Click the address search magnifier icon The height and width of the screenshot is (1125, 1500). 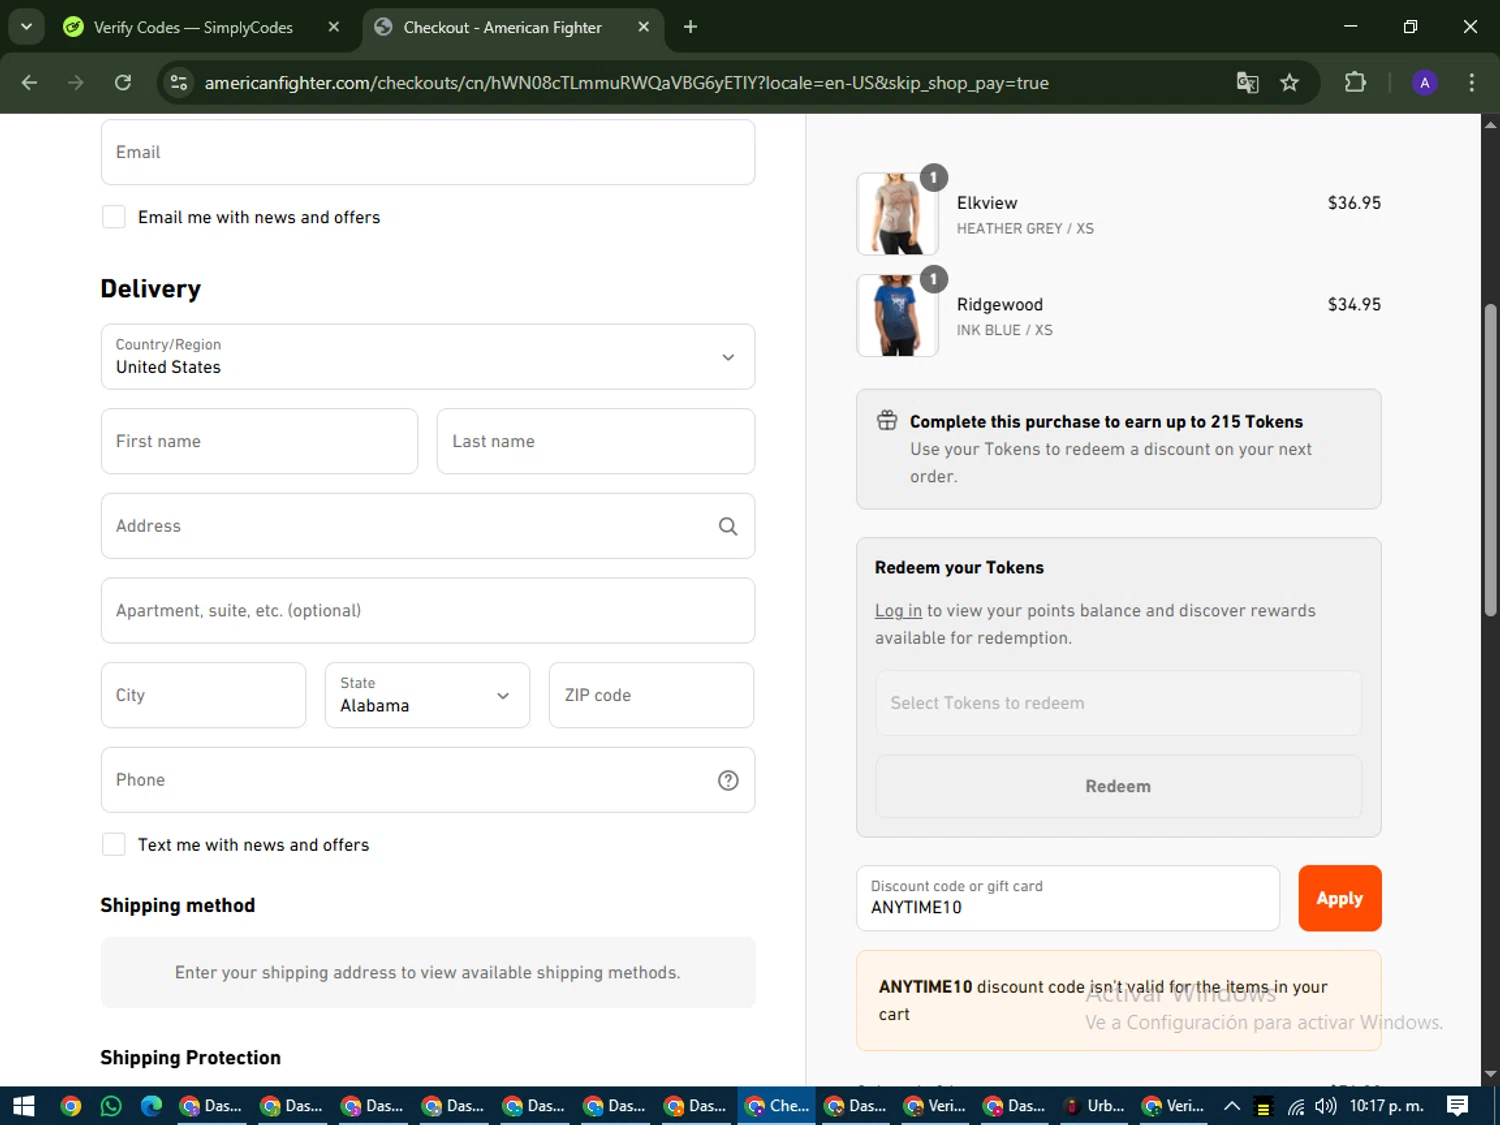pyautogui.click(x=728, y=526)
